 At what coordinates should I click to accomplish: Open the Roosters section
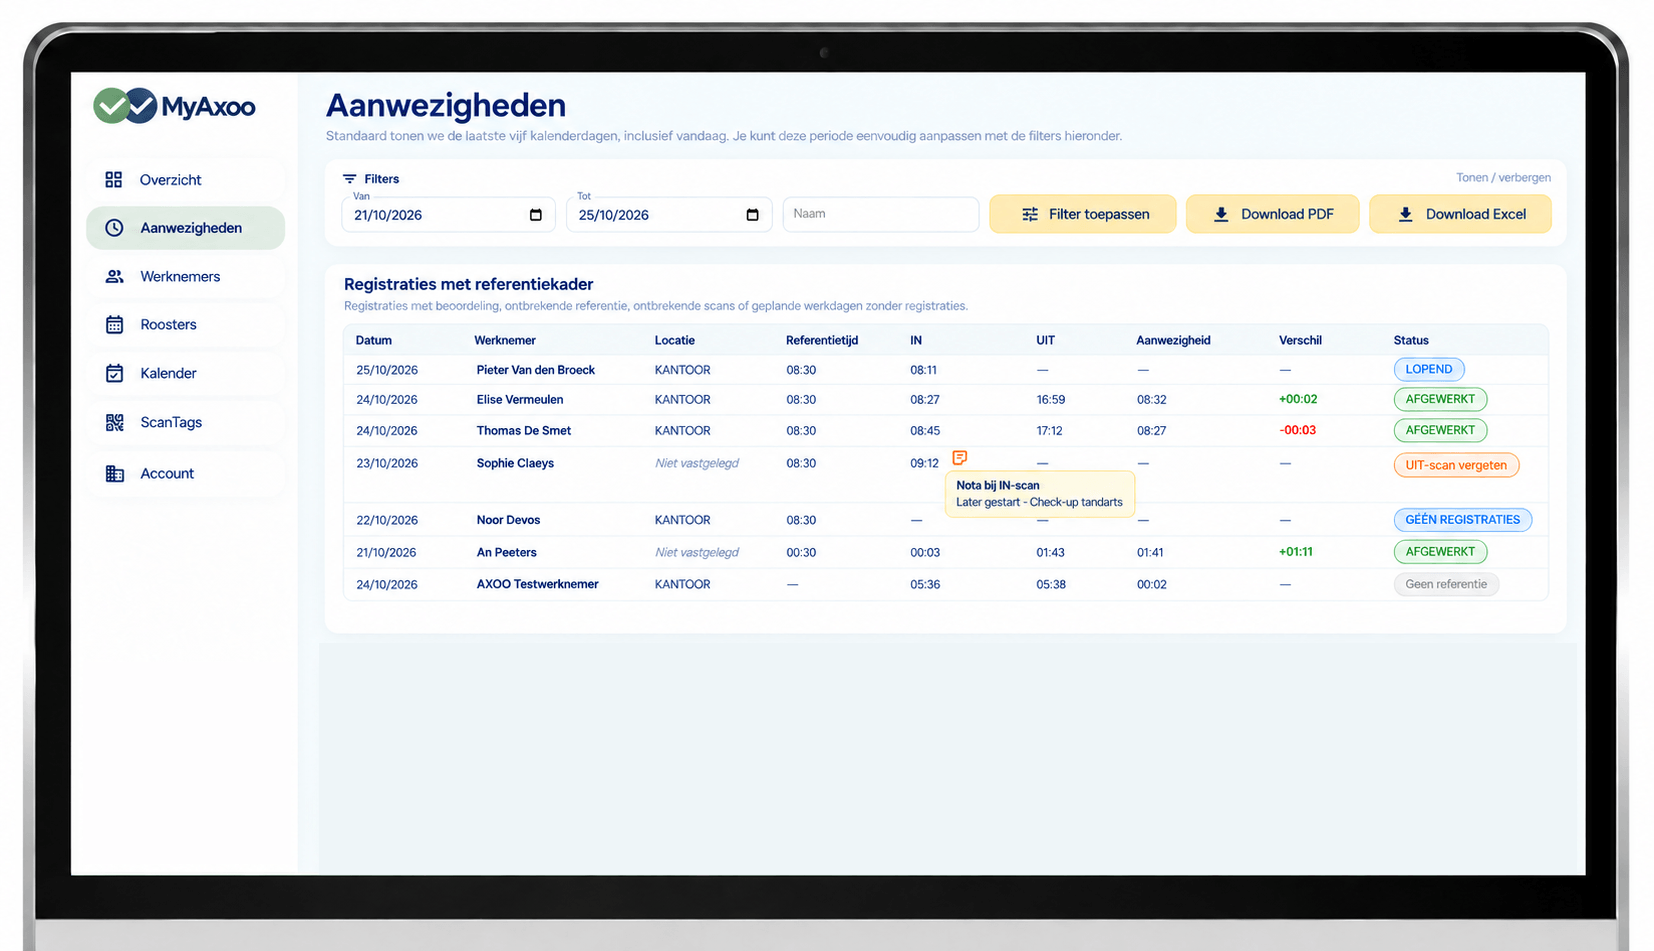click(x=185, y=324)
